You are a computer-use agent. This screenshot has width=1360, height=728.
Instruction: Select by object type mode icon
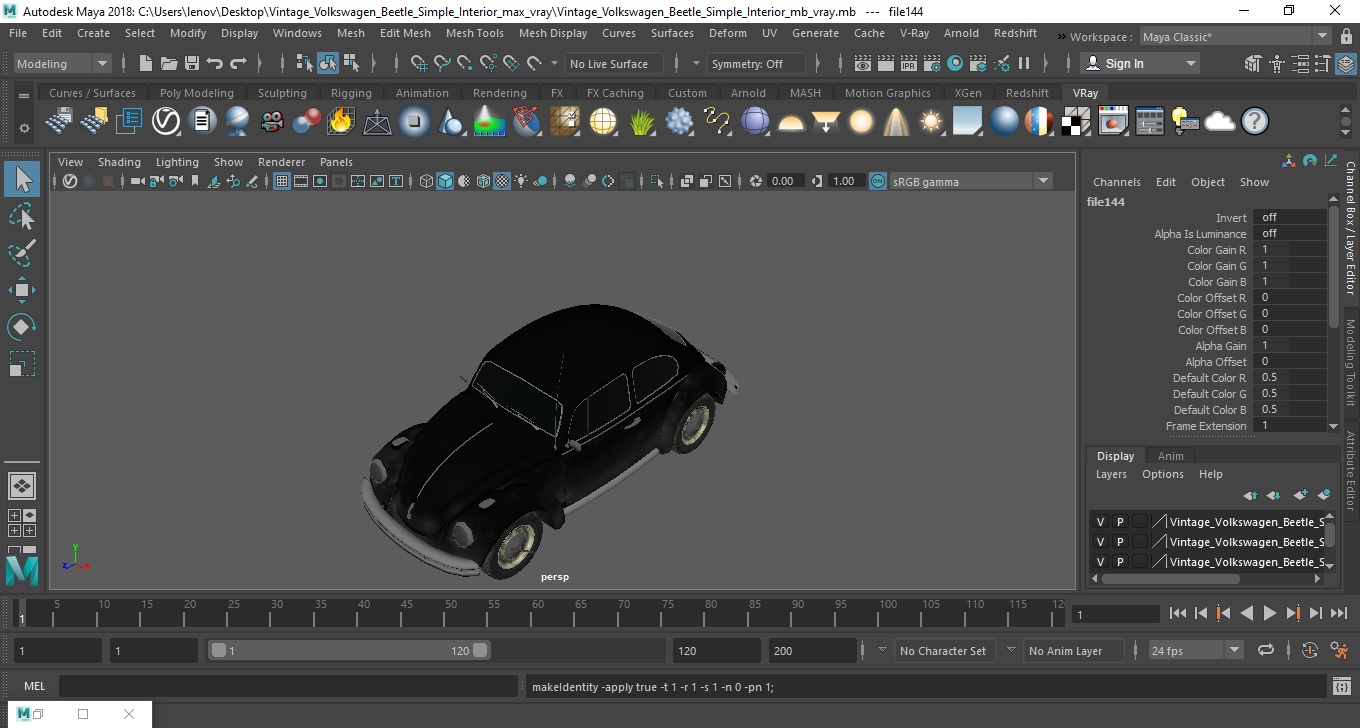click(x=328, y=63)
